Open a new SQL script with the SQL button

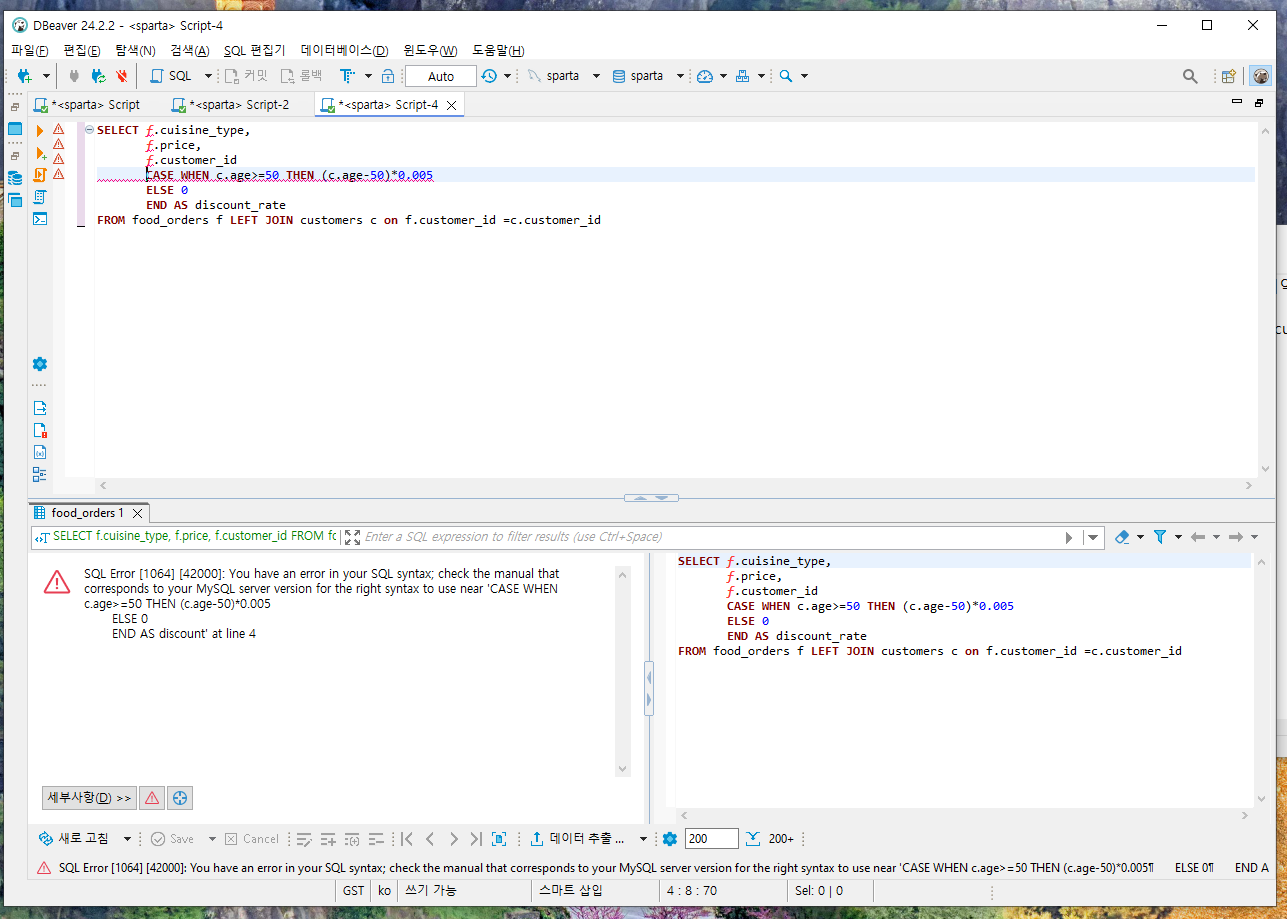(x=171, y=76)
